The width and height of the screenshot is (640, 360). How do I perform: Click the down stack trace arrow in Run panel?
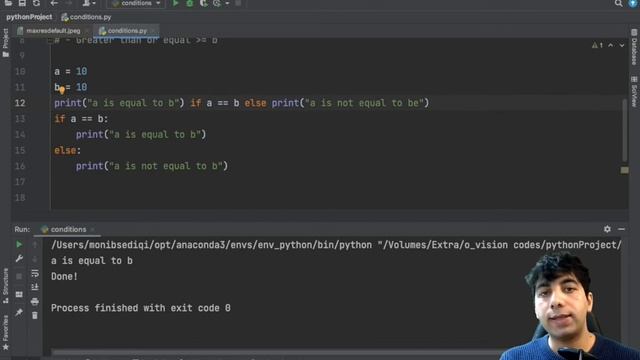(35, 259)
